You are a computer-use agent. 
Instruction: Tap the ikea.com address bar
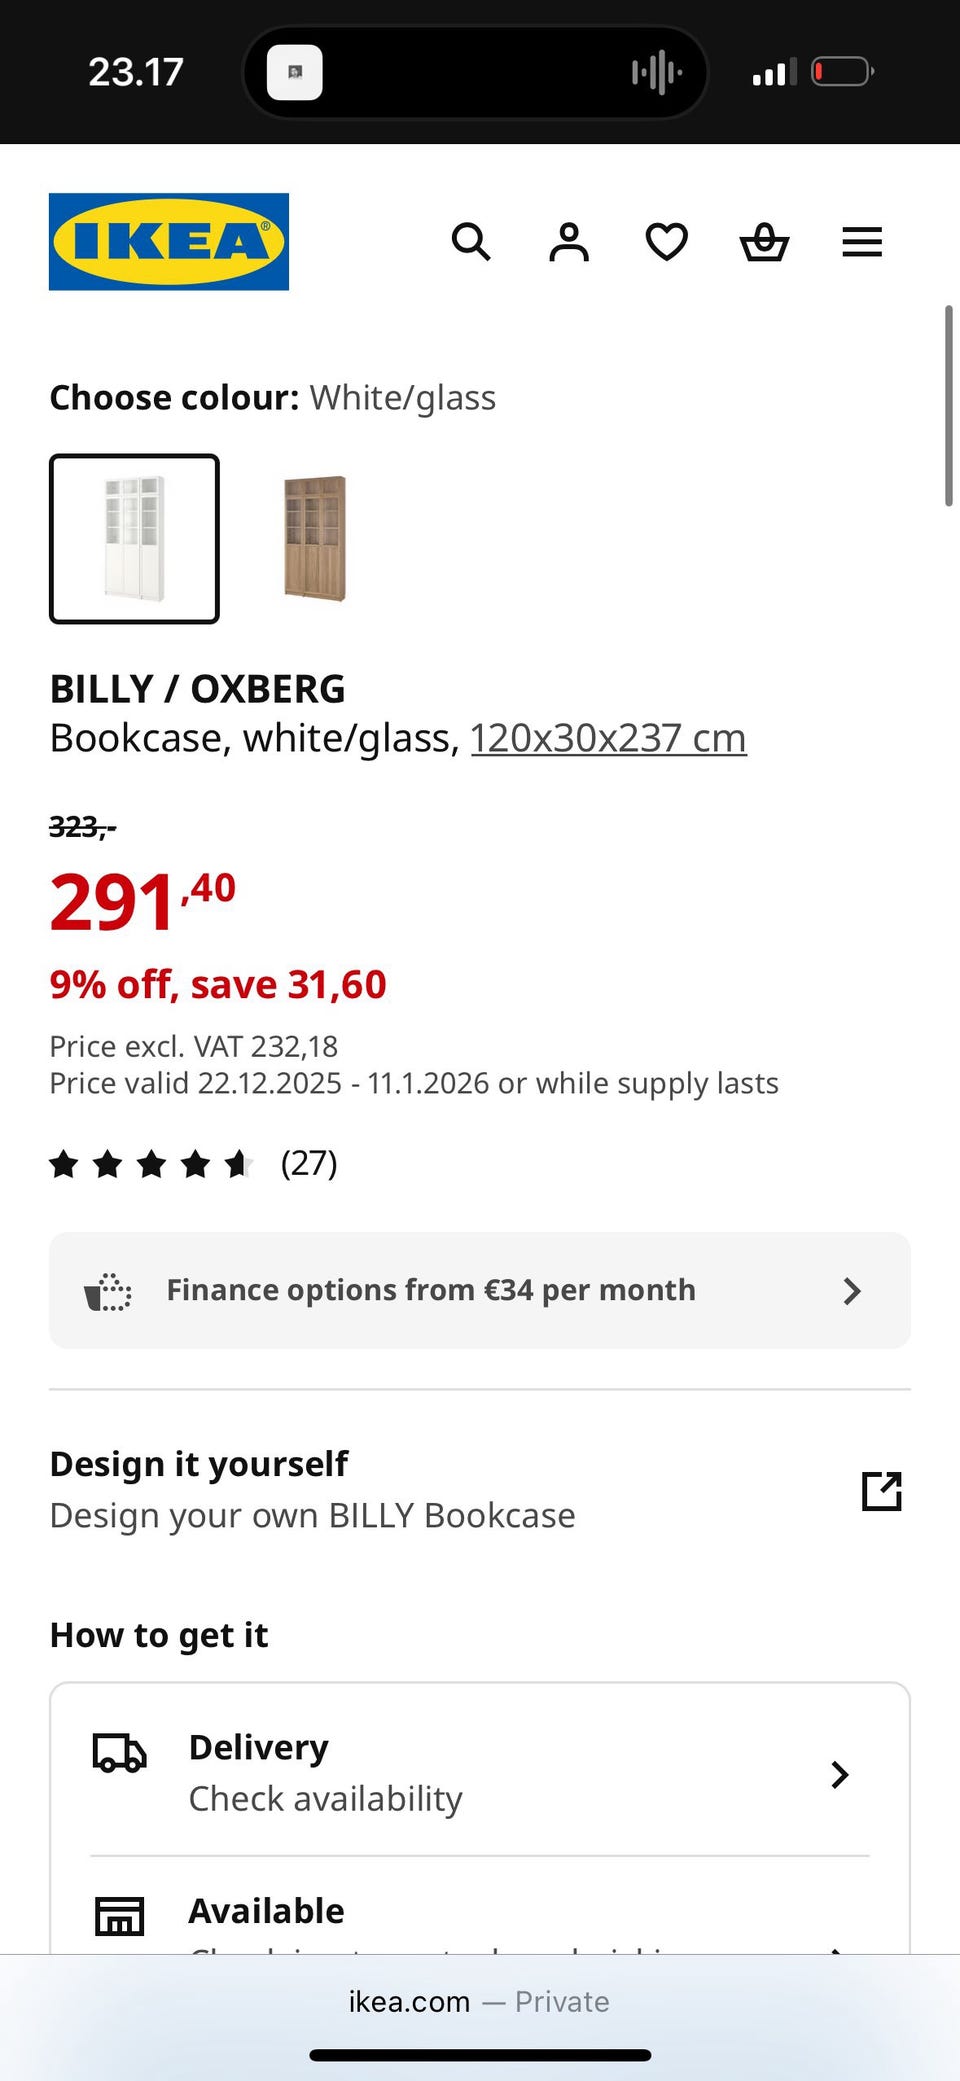click(479, 2002)
